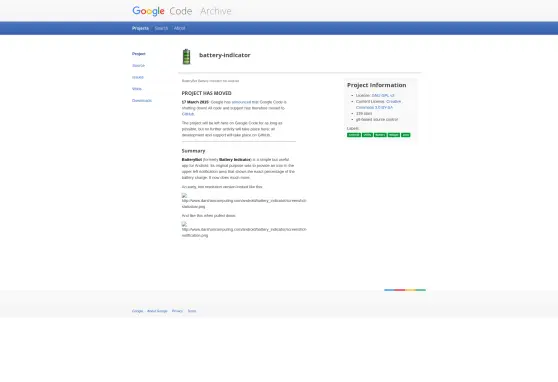Click the Summary heading

(x=193, y=151)
